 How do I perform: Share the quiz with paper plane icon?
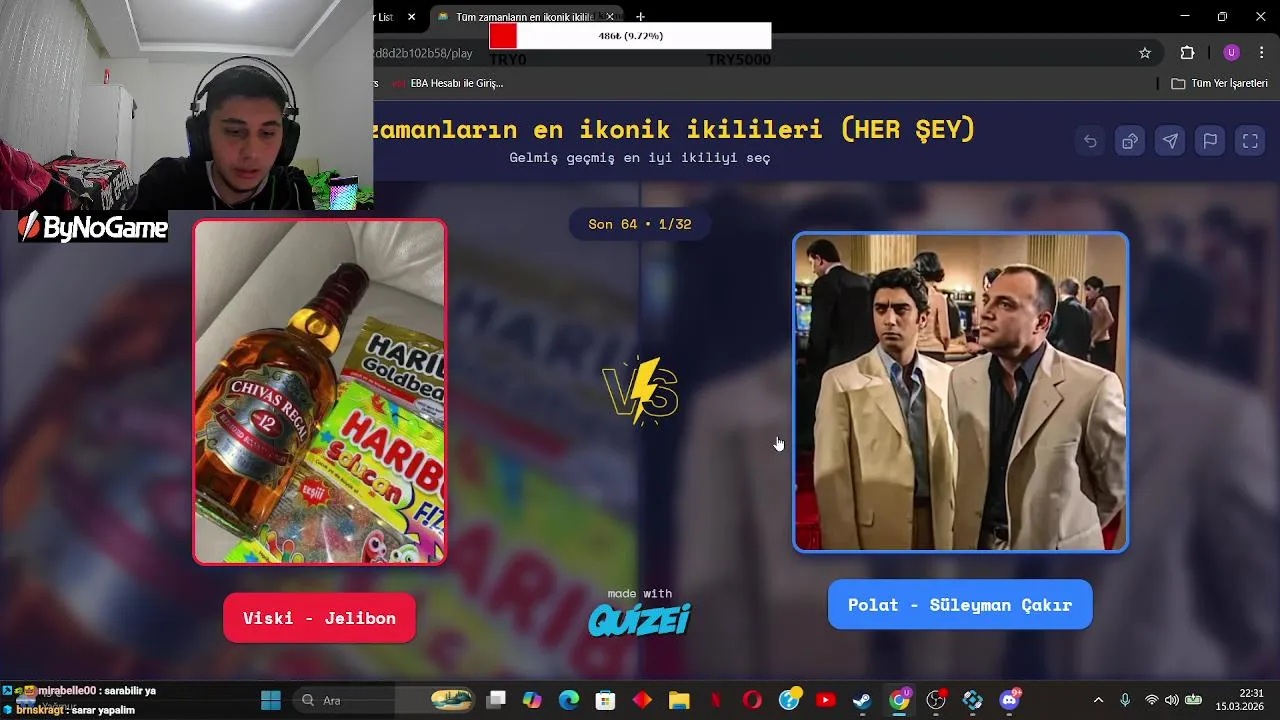coord(1170,141)
